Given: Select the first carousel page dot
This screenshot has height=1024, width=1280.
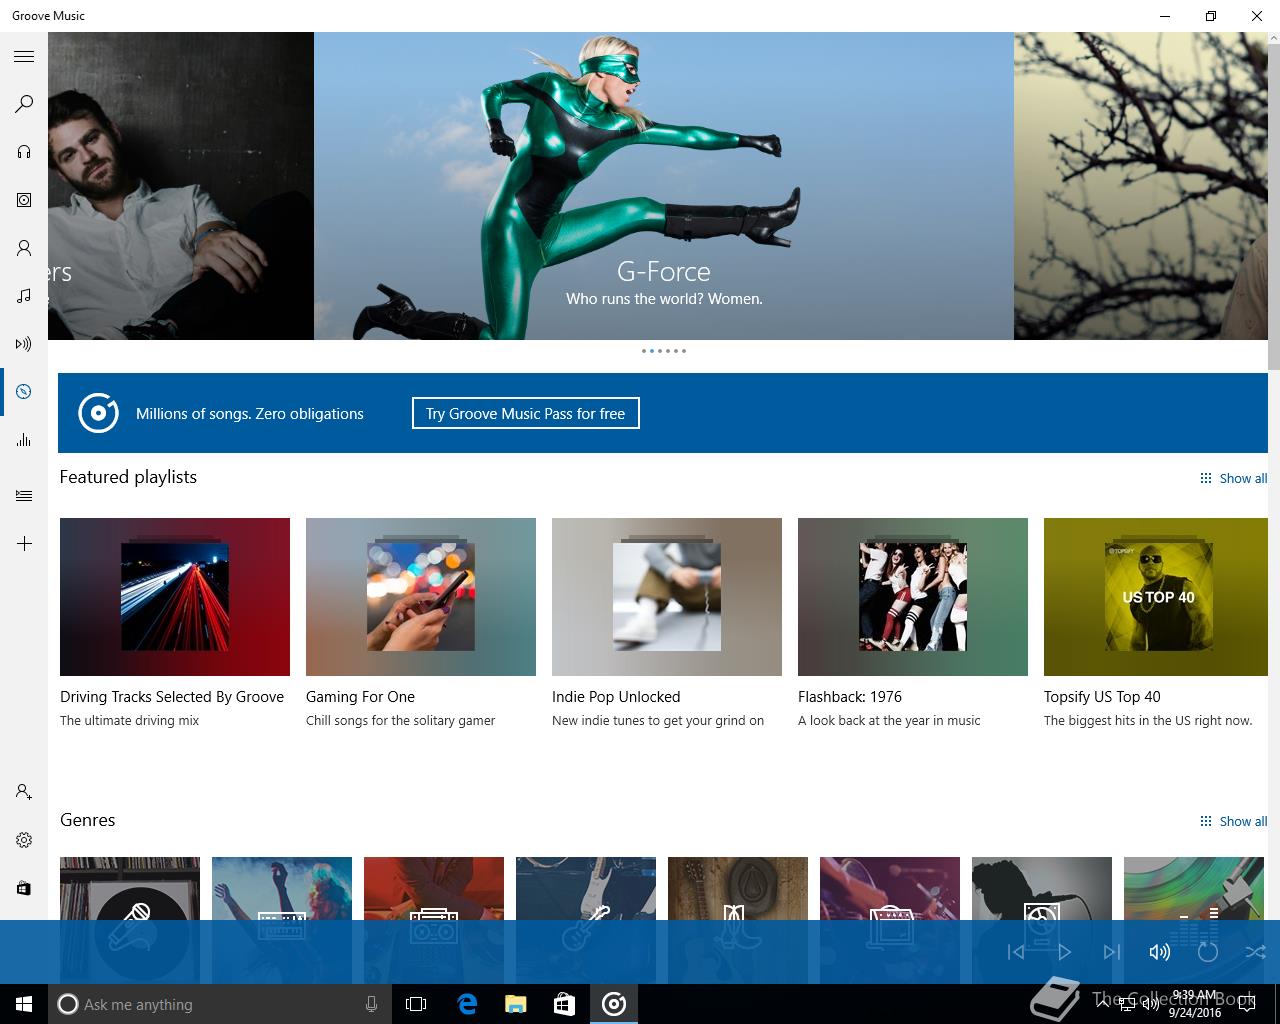Looking at the screenshot, I should tap(643, 351).
